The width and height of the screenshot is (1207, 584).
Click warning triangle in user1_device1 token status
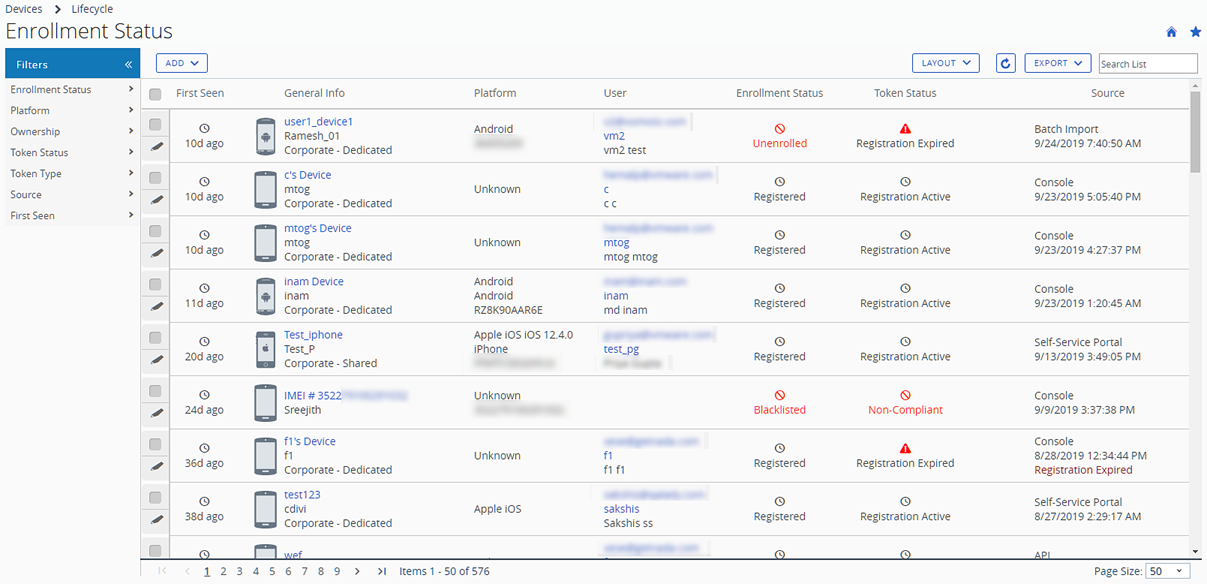[x=905, y=129]
